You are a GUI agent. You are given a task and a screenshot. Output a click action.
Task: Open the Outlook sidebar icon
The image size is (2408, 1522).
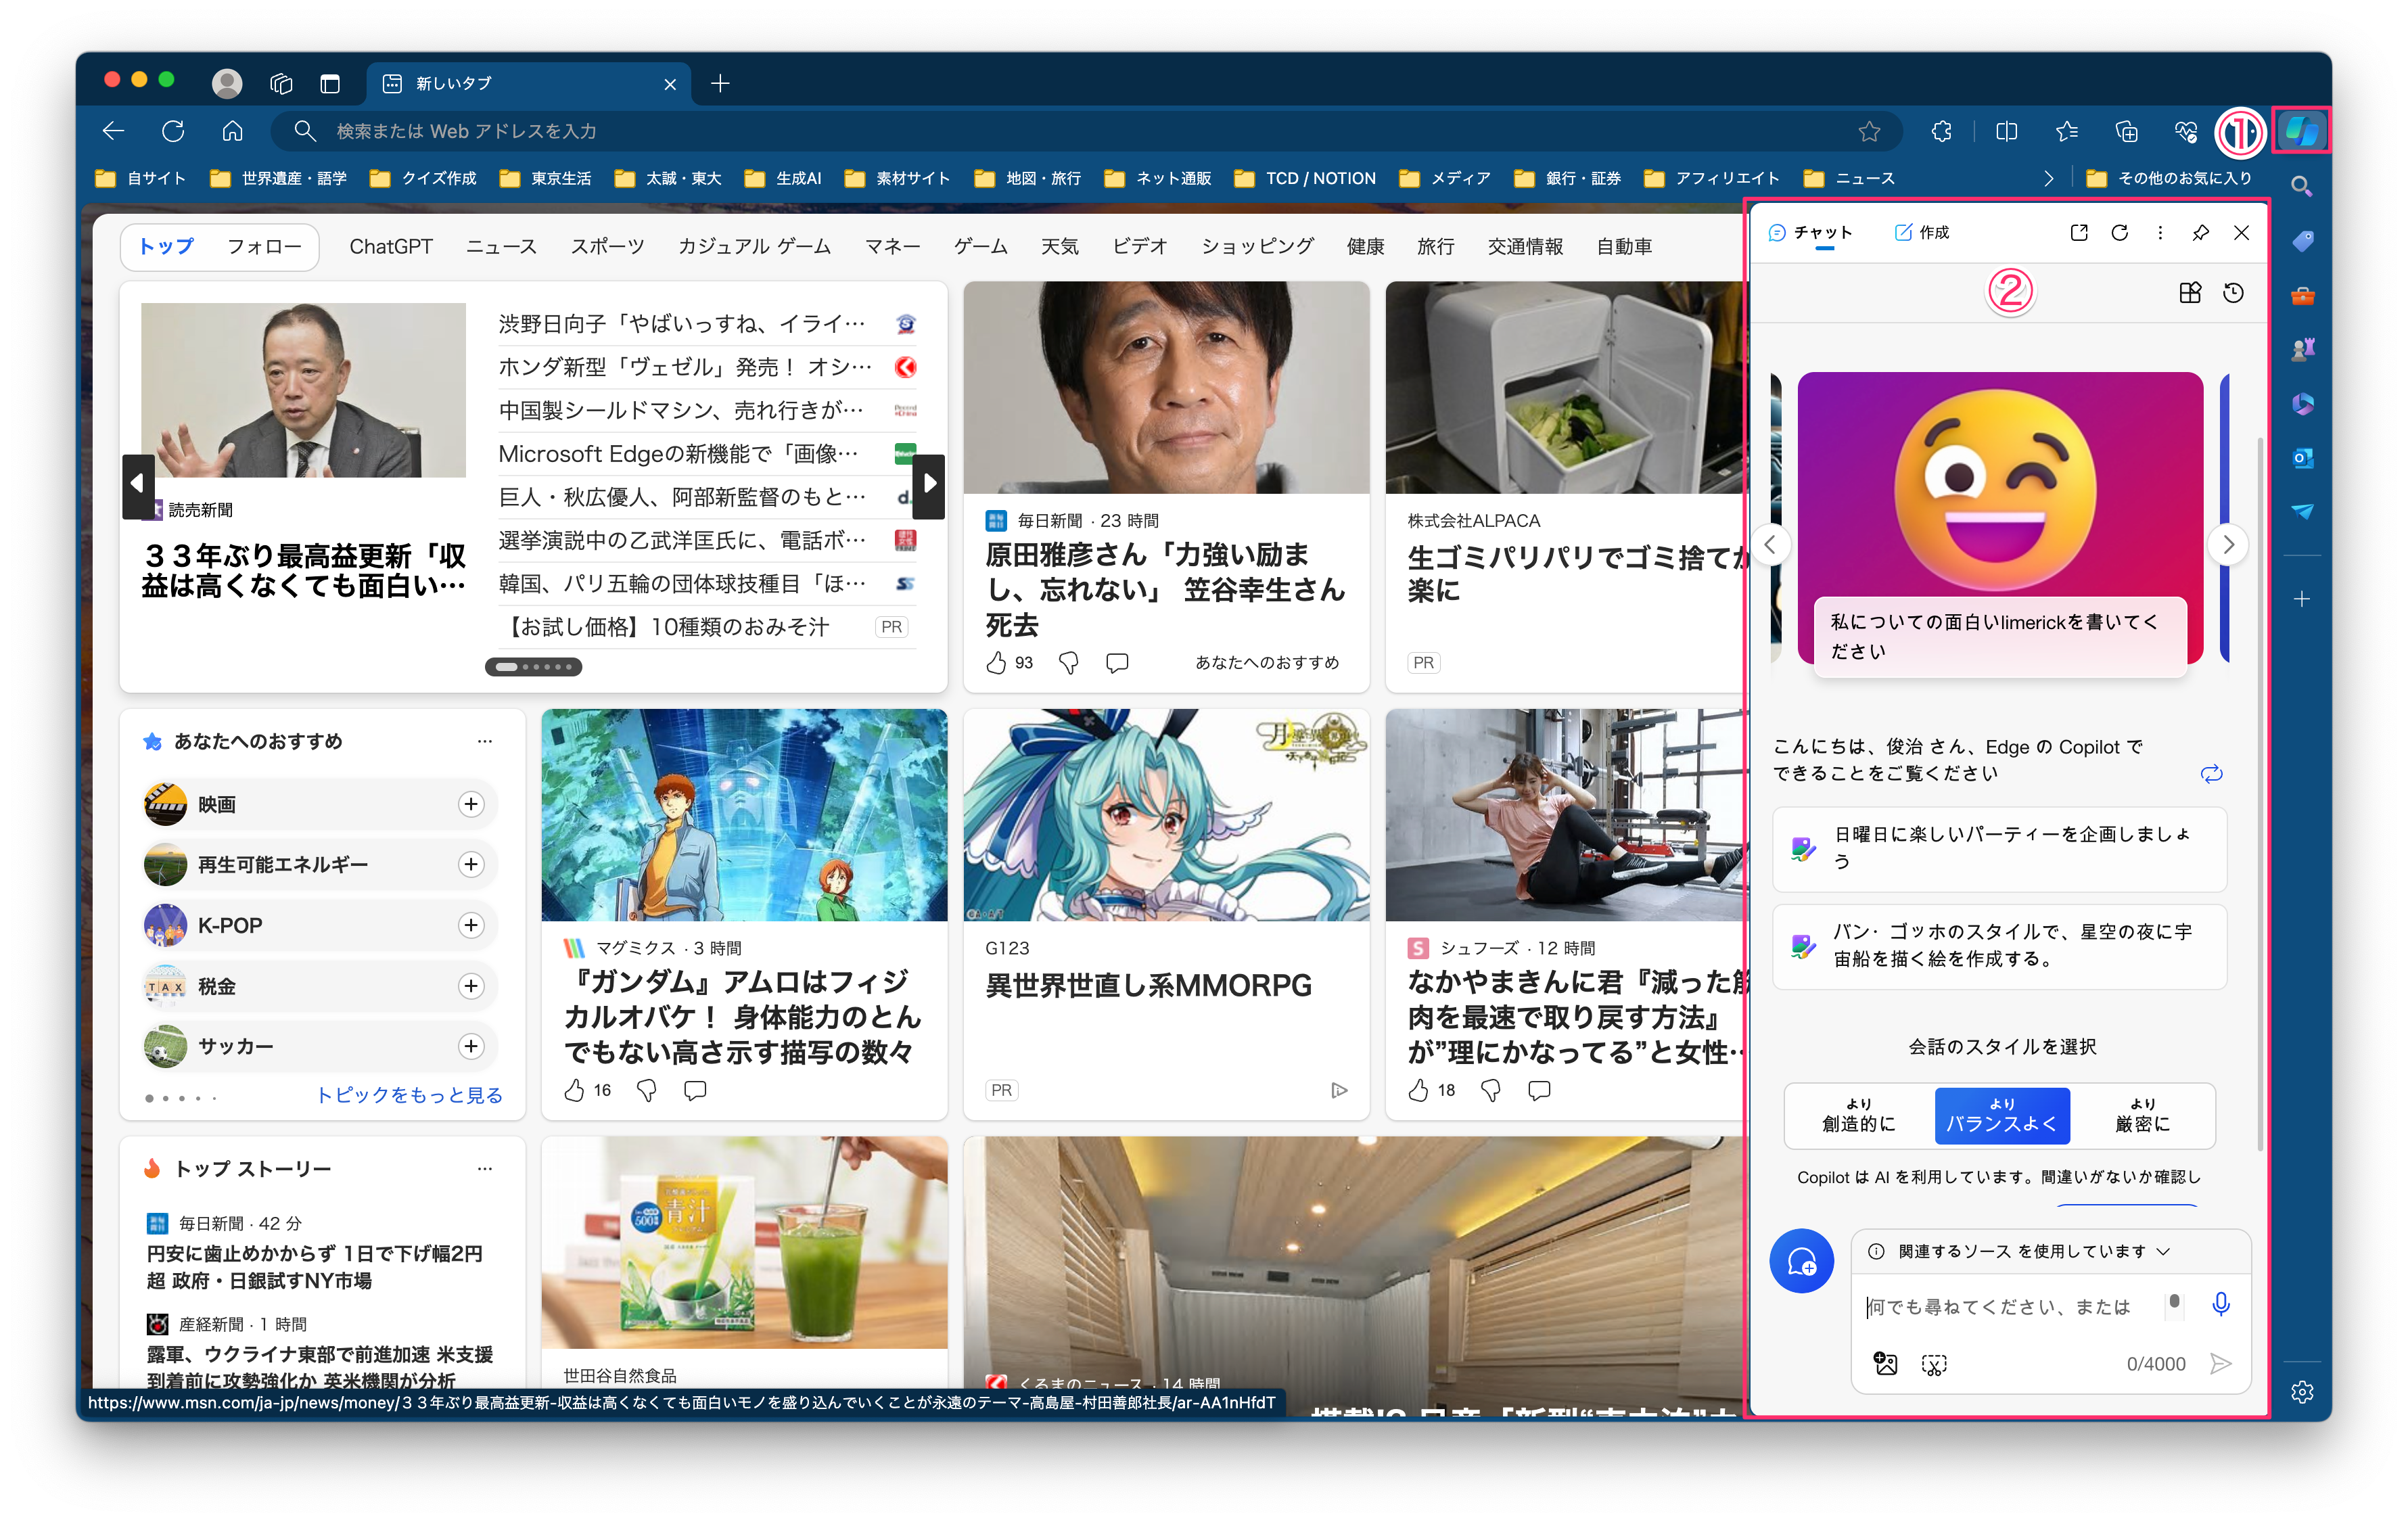click(x=2302, y=458)
